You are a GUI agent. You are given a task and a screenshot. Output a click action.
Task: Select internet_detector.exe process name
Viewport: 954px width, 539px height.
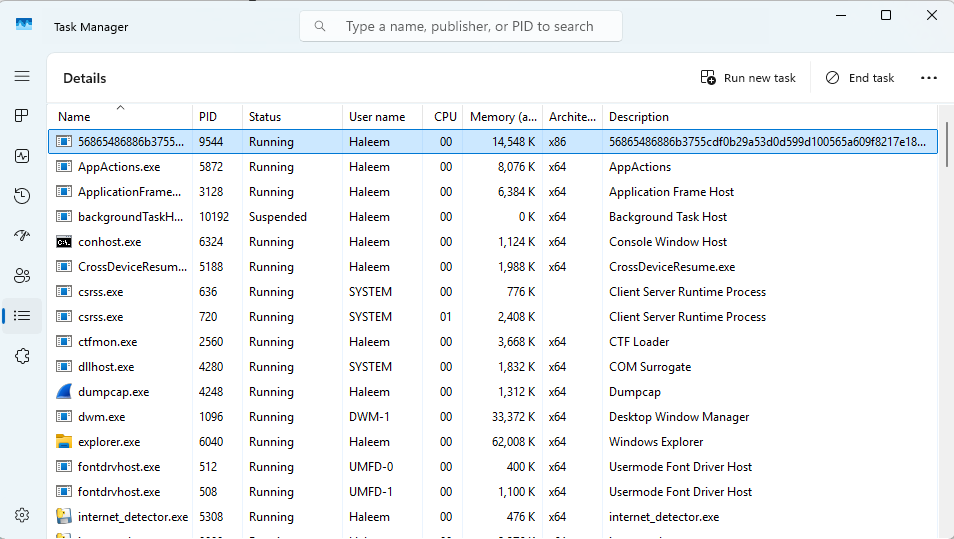pos(133,516)
